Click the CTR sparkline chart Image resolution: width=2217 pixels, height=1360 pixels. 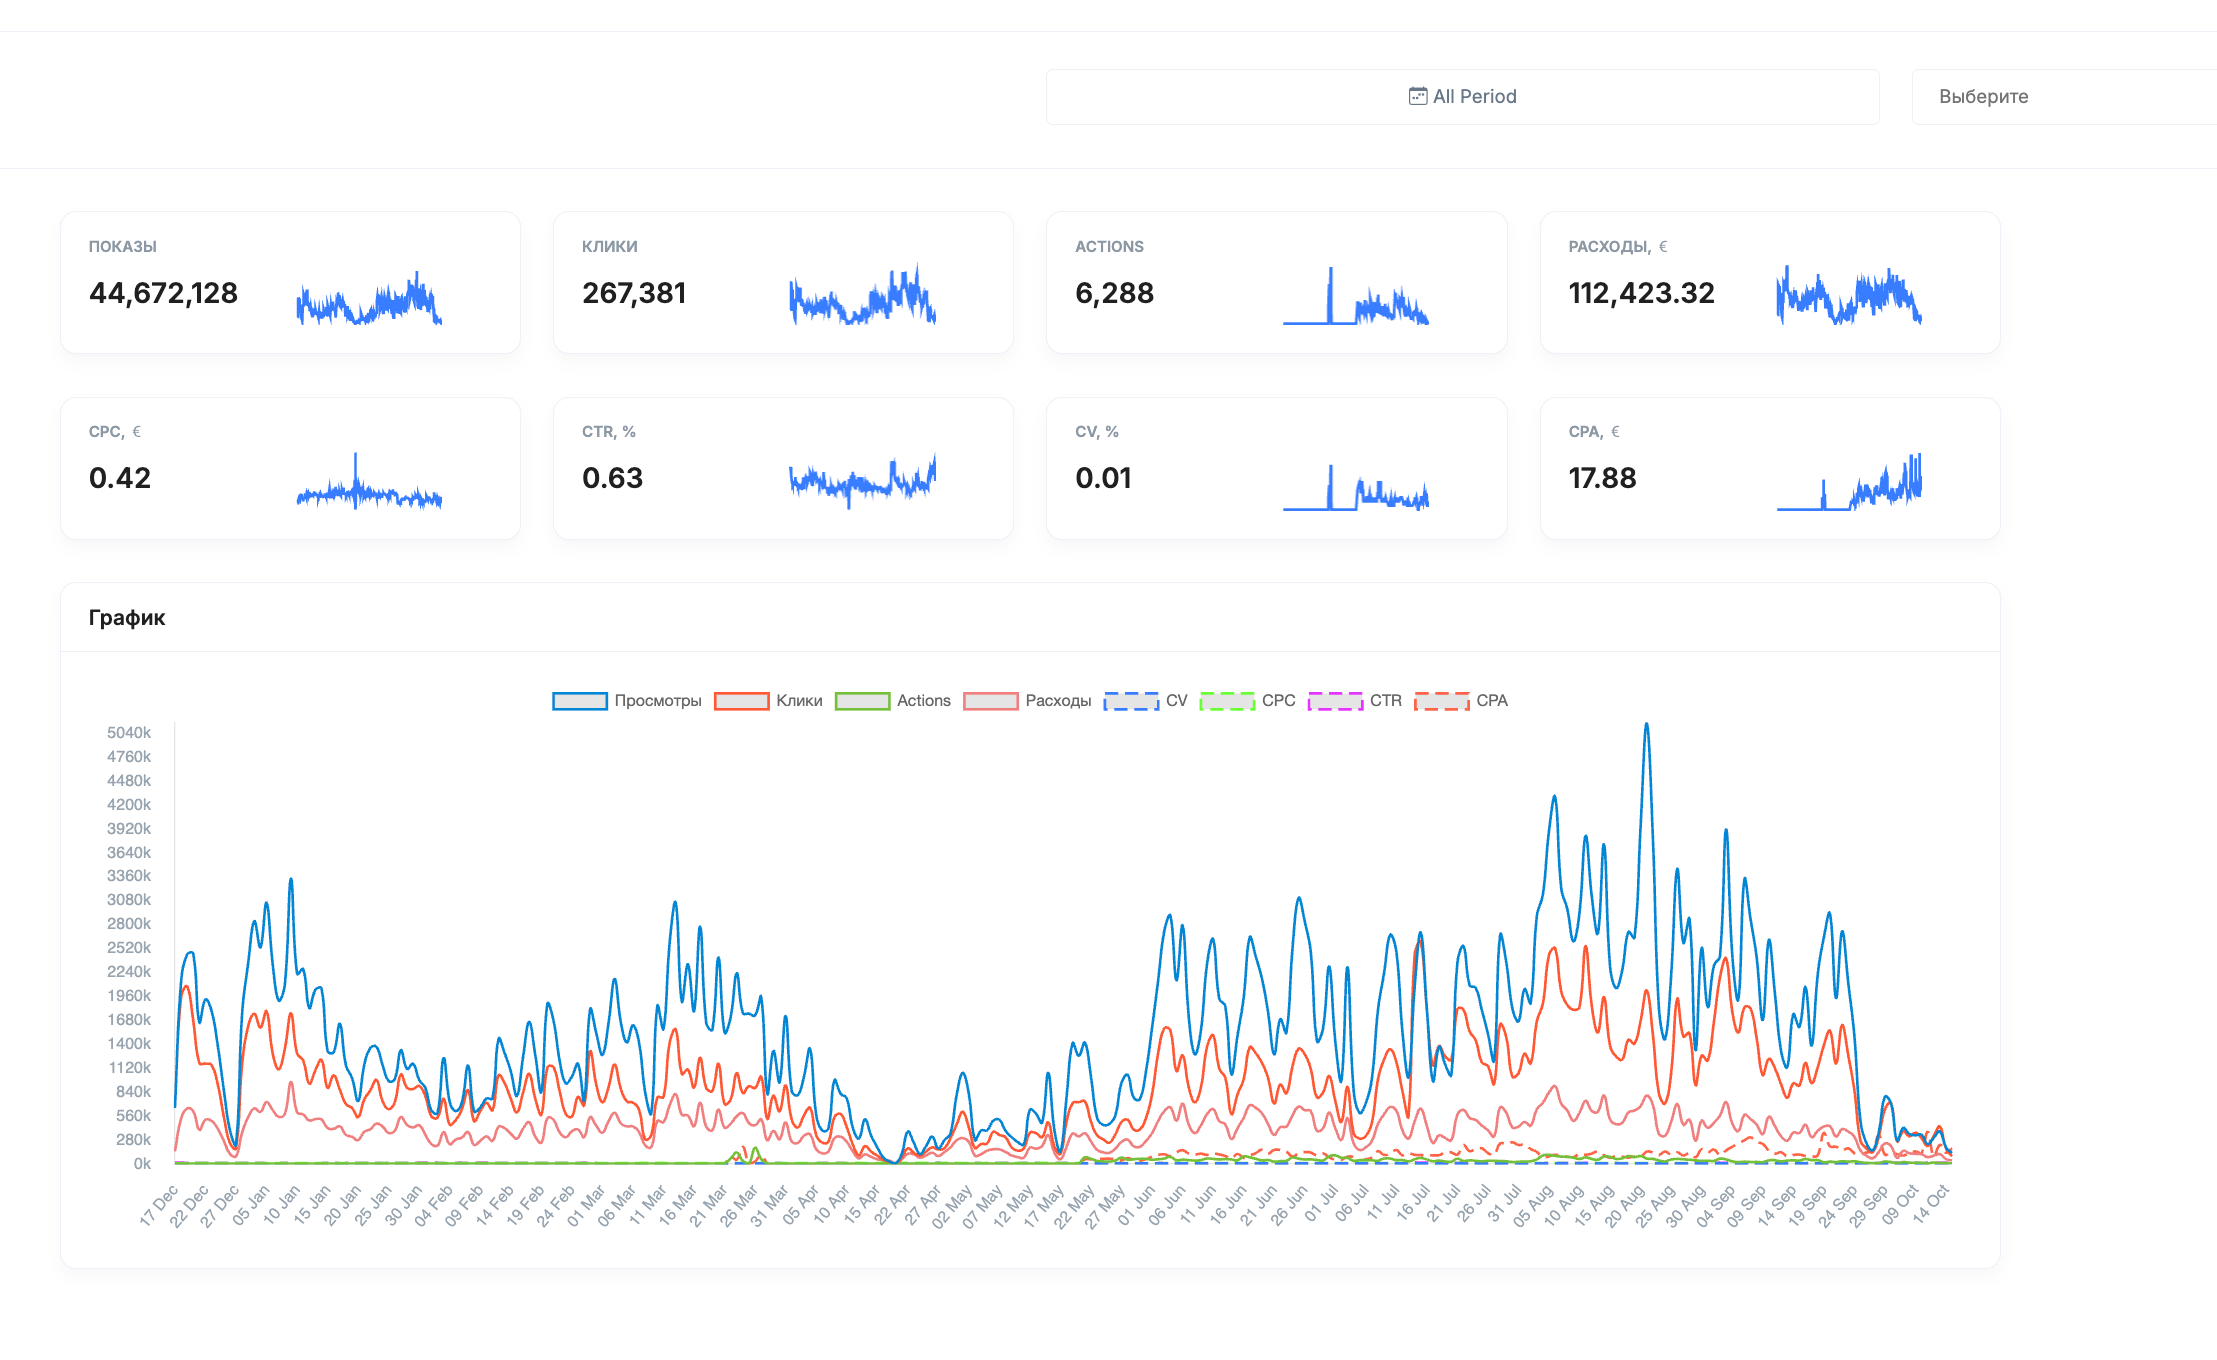point(862,481)
